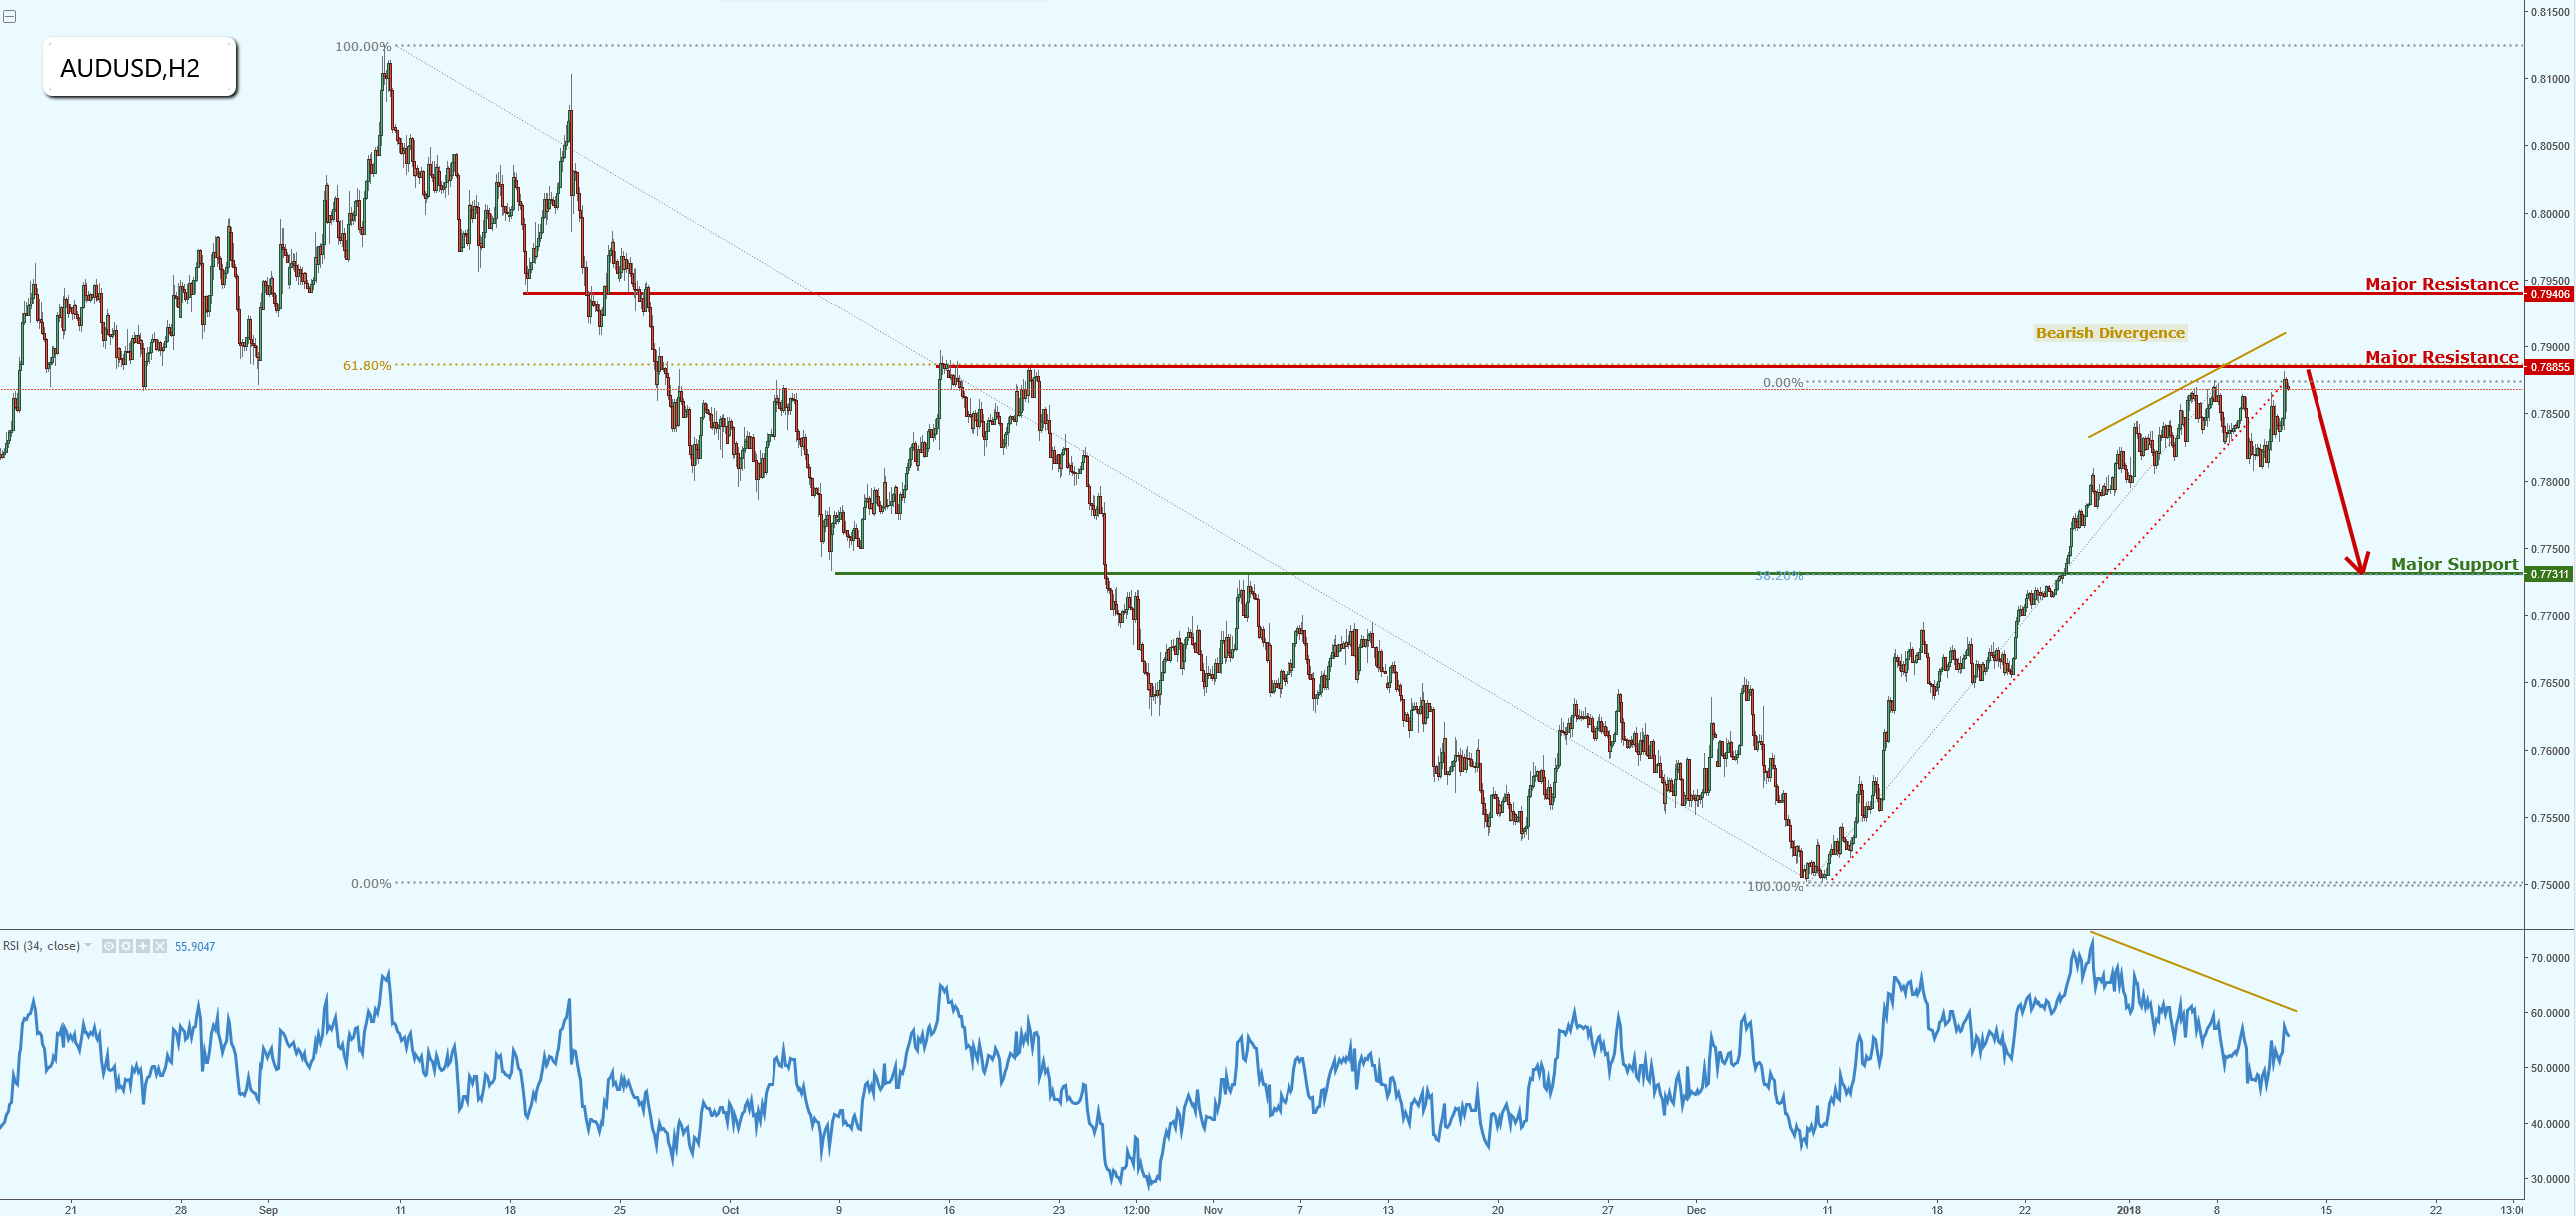Click the Dec label on time axis

[x=1696, y=1209]
